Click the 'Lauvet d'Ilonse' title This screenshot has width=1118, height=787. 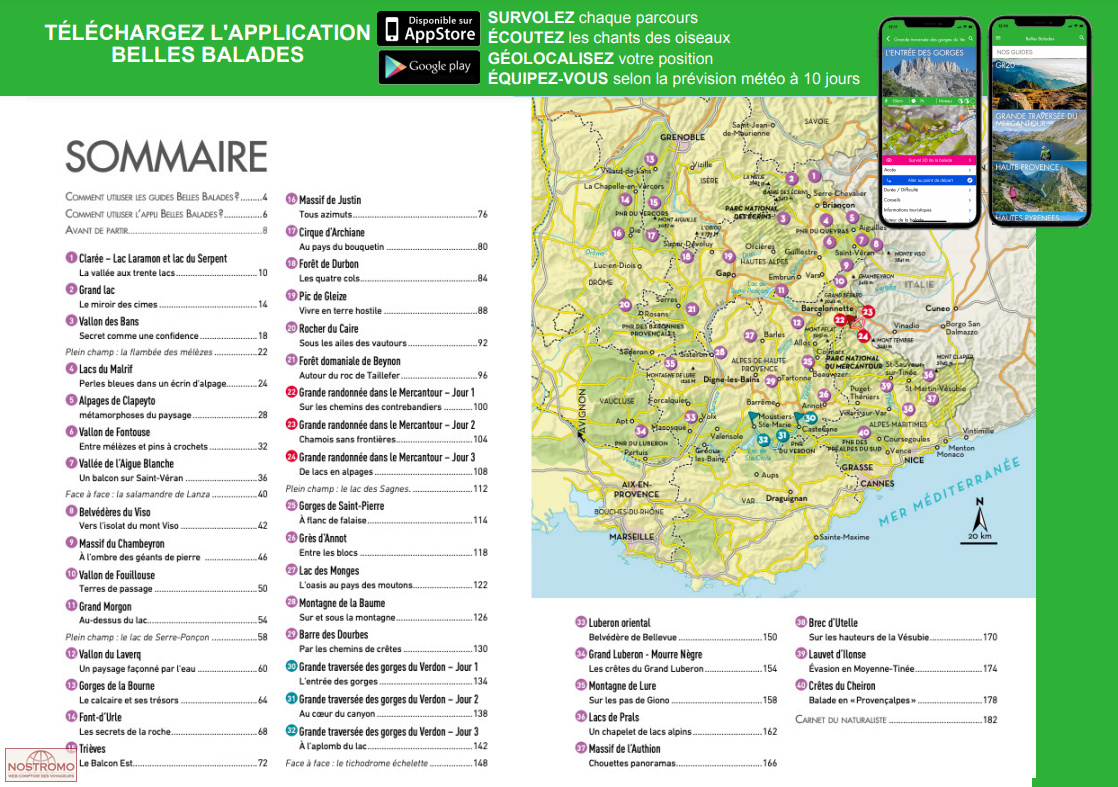point(837,654)
